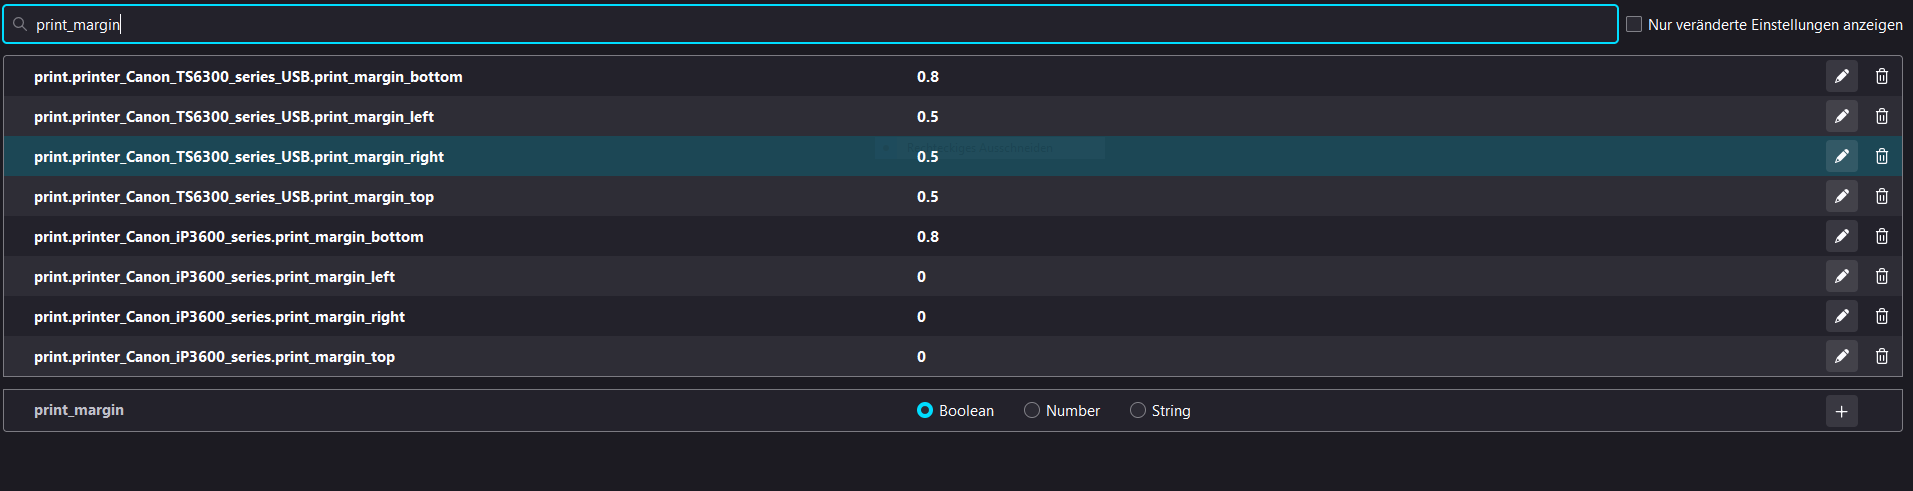Viewport: 1913px width, 491px height.
Task: Click the iP3600 print_margin_left preference name
Action: tap(214, 277)
